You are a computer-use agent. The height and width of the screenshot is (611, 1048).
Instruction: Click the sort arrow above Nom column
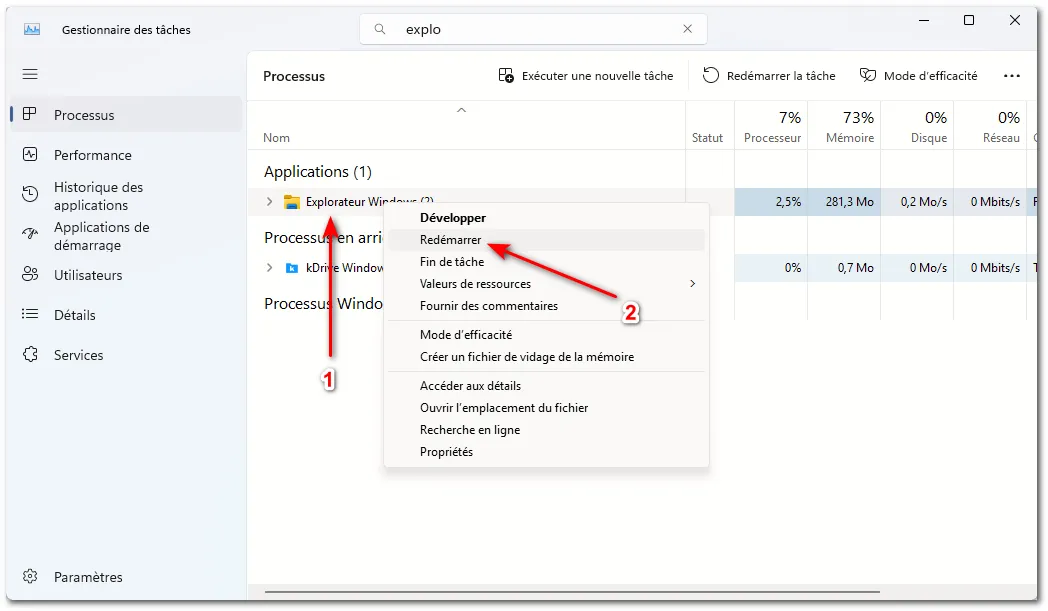461,110
